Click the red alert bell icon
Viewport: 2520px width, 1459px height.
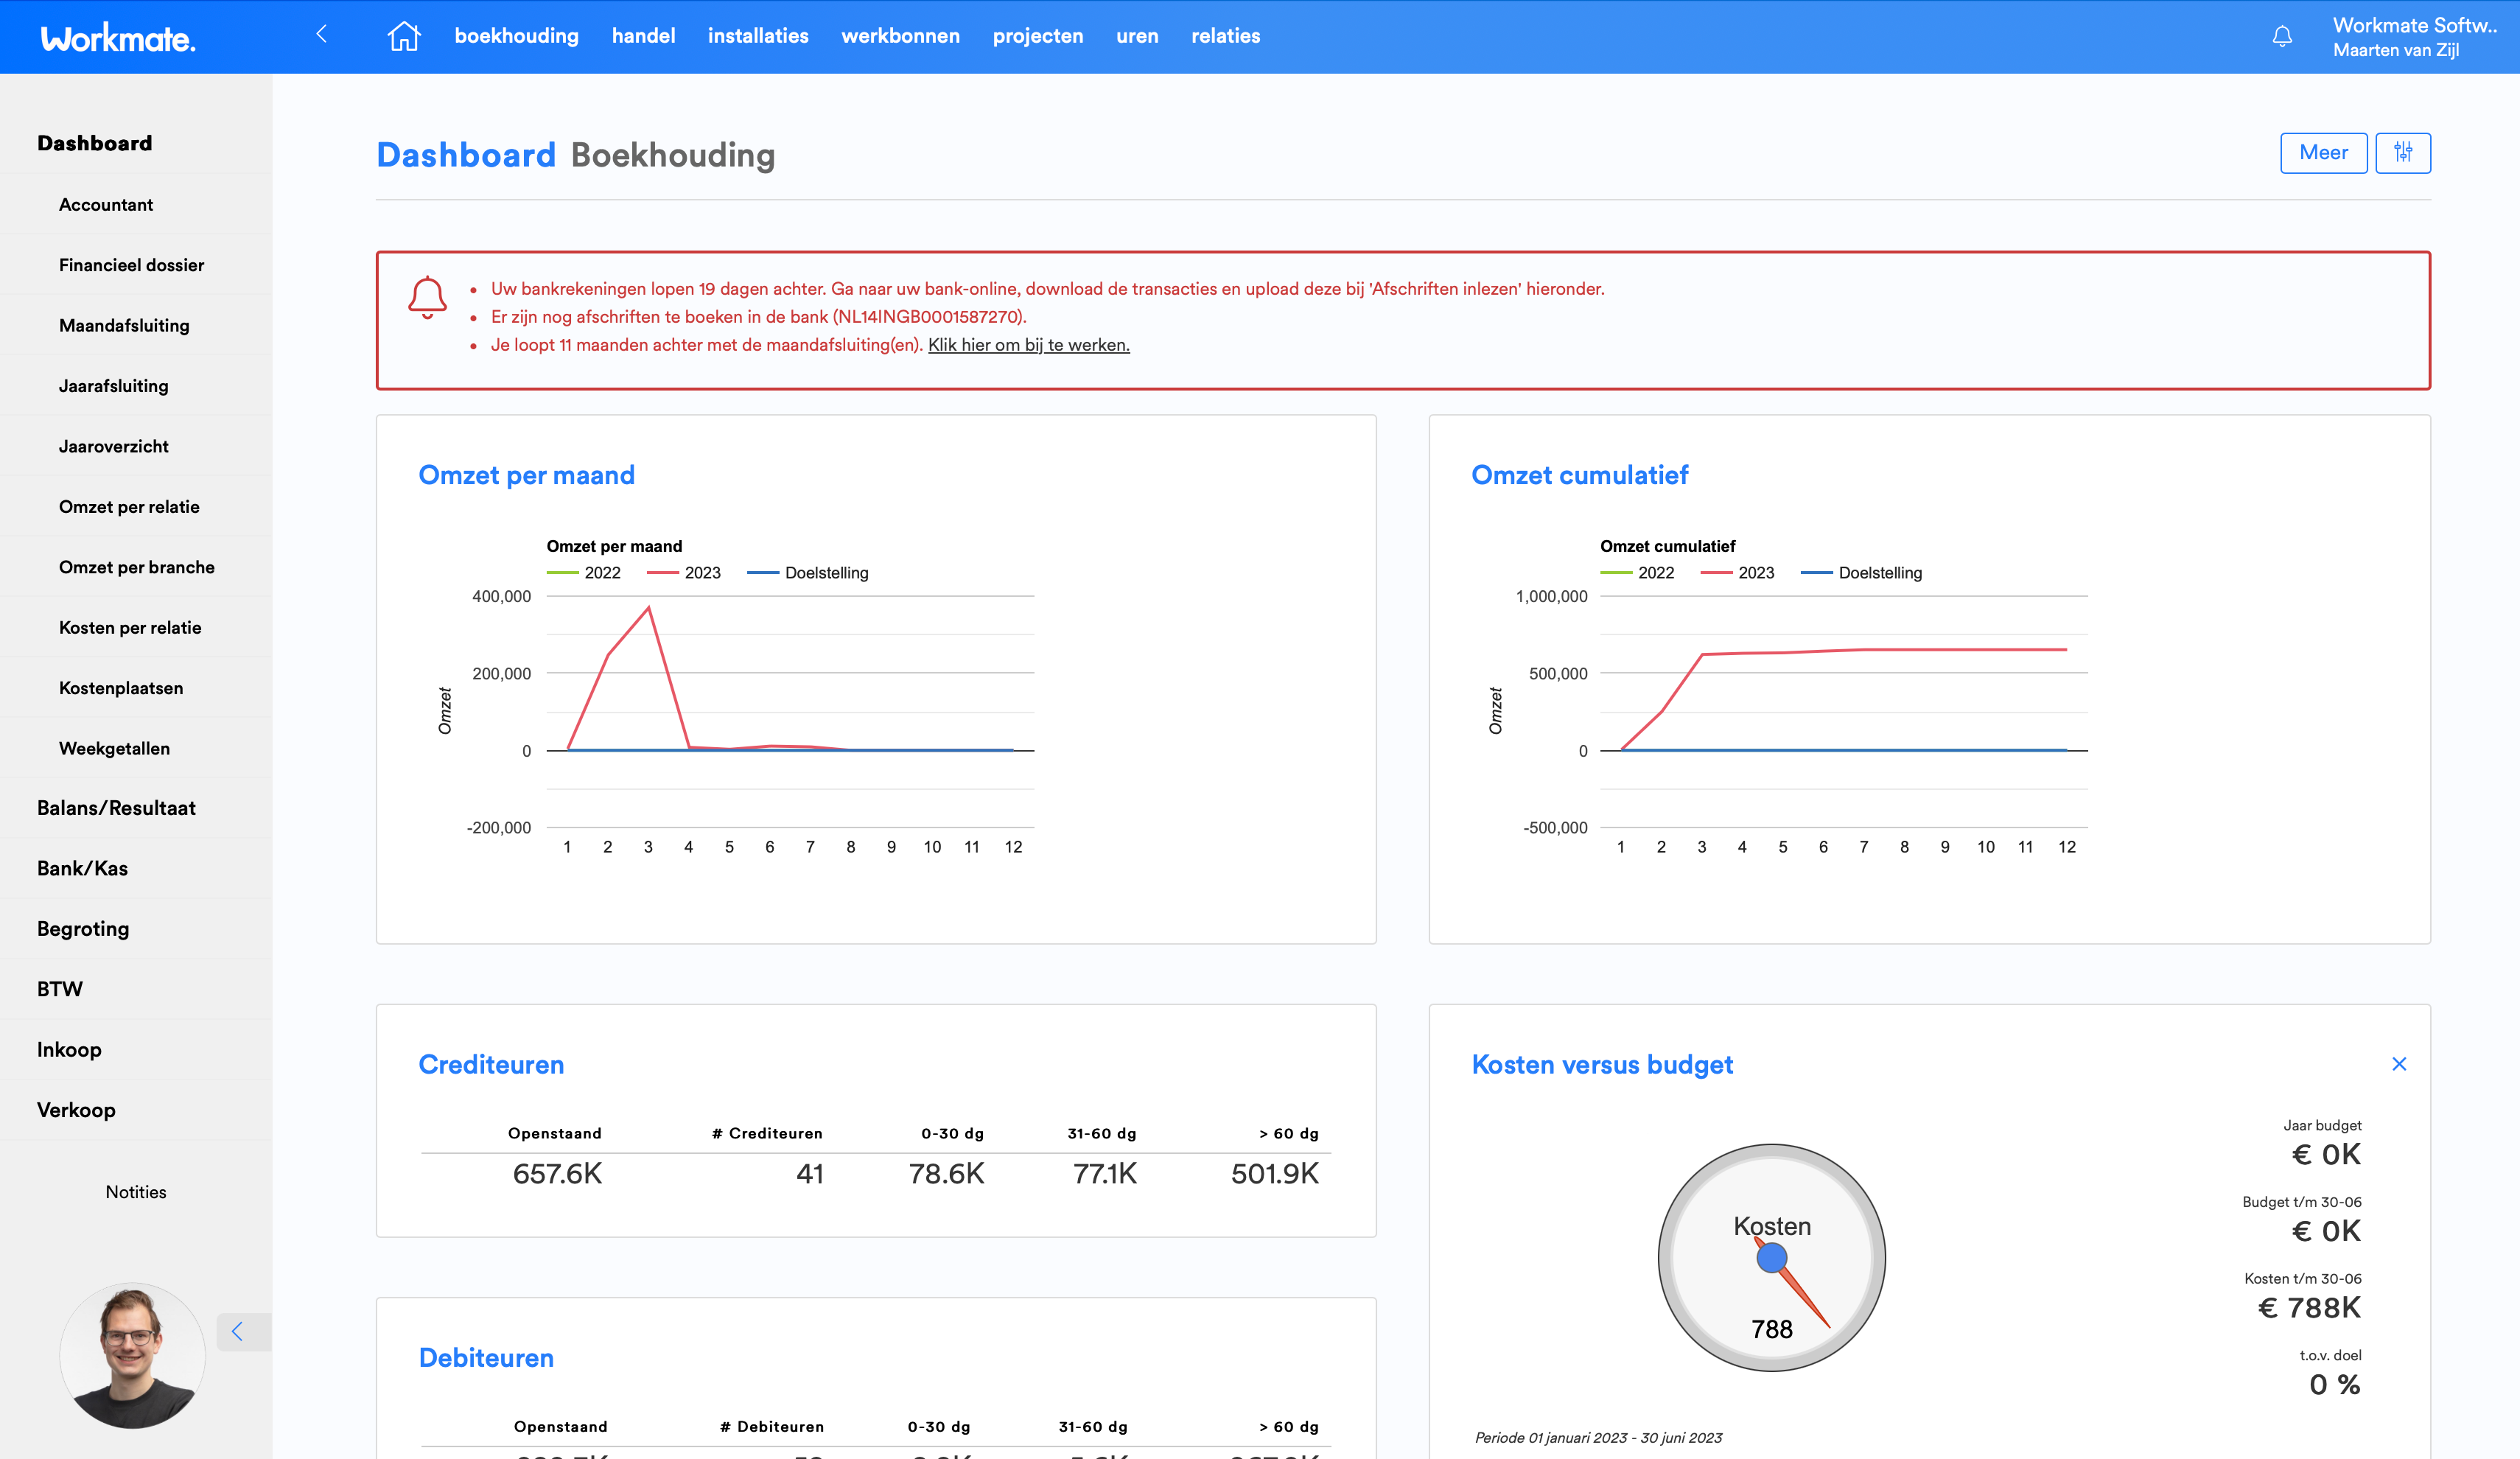pyautogui.click(x=427, y=297)
